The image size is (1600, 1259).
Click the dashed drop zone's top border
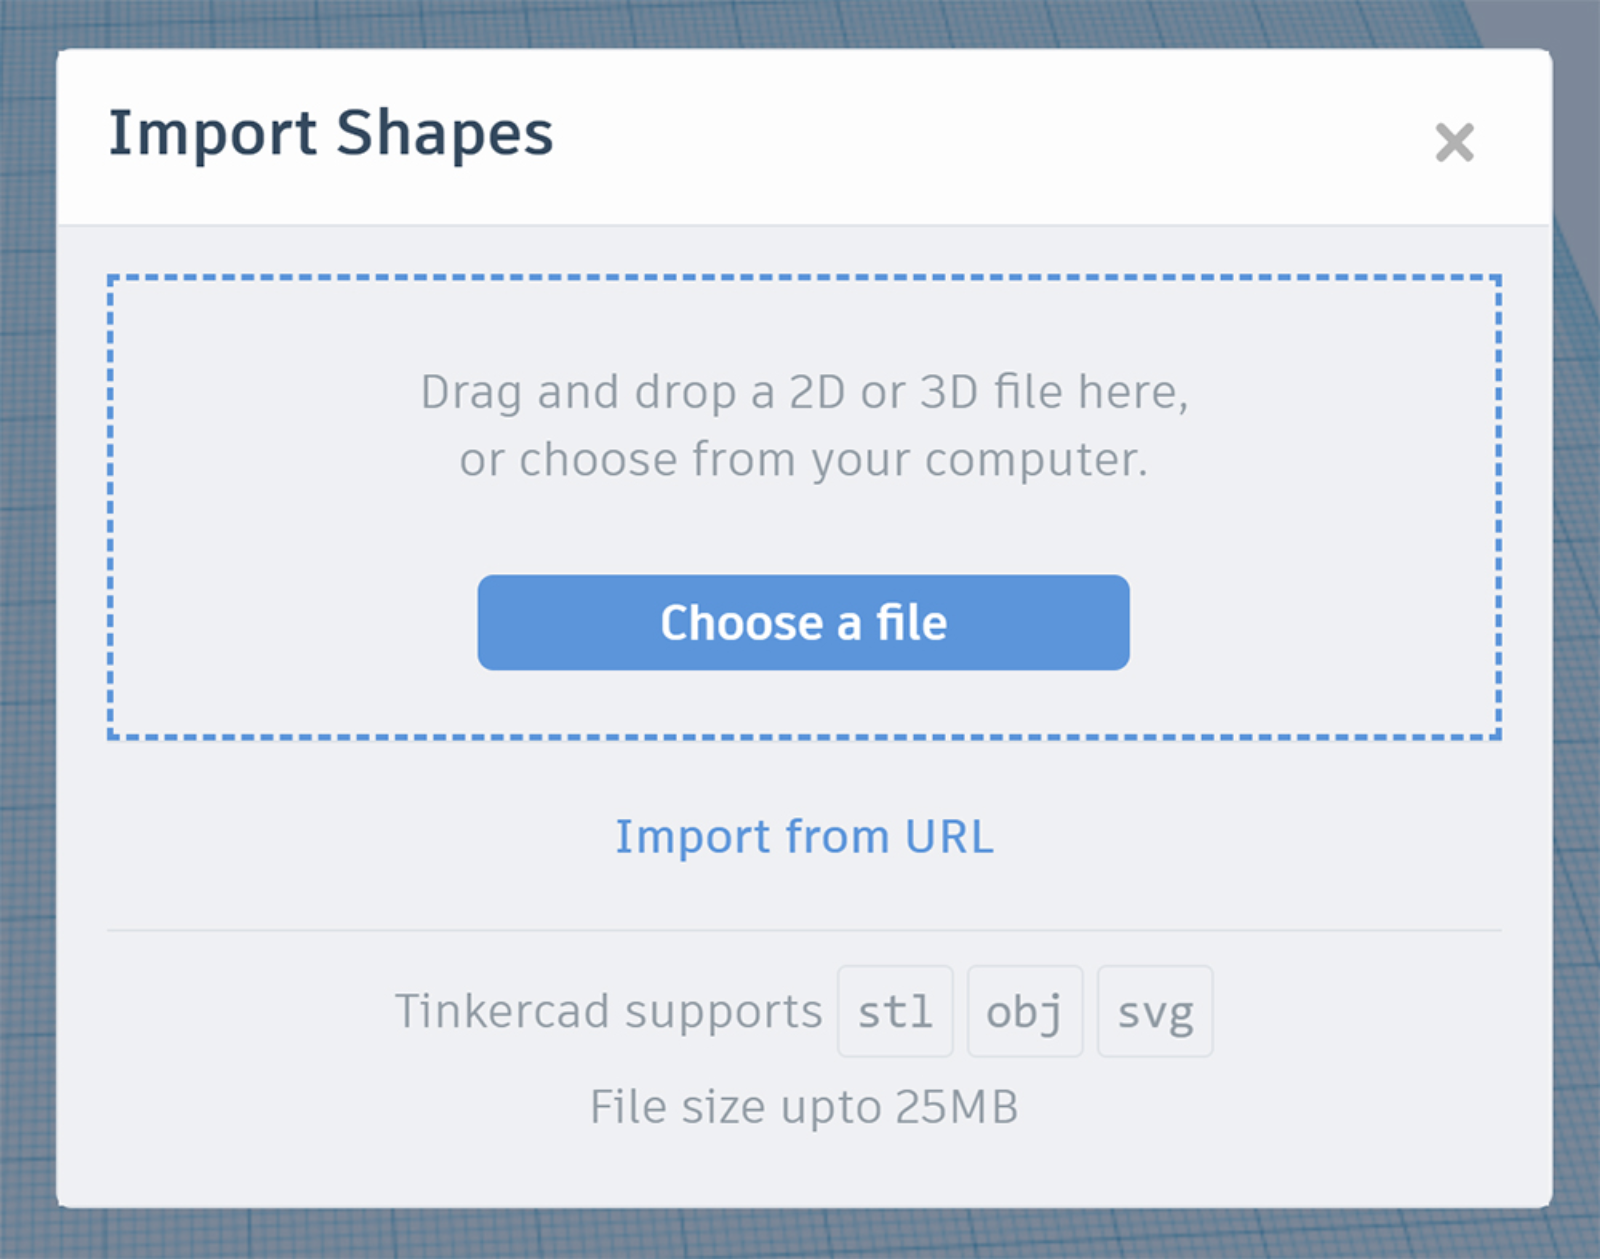(804, 278)
